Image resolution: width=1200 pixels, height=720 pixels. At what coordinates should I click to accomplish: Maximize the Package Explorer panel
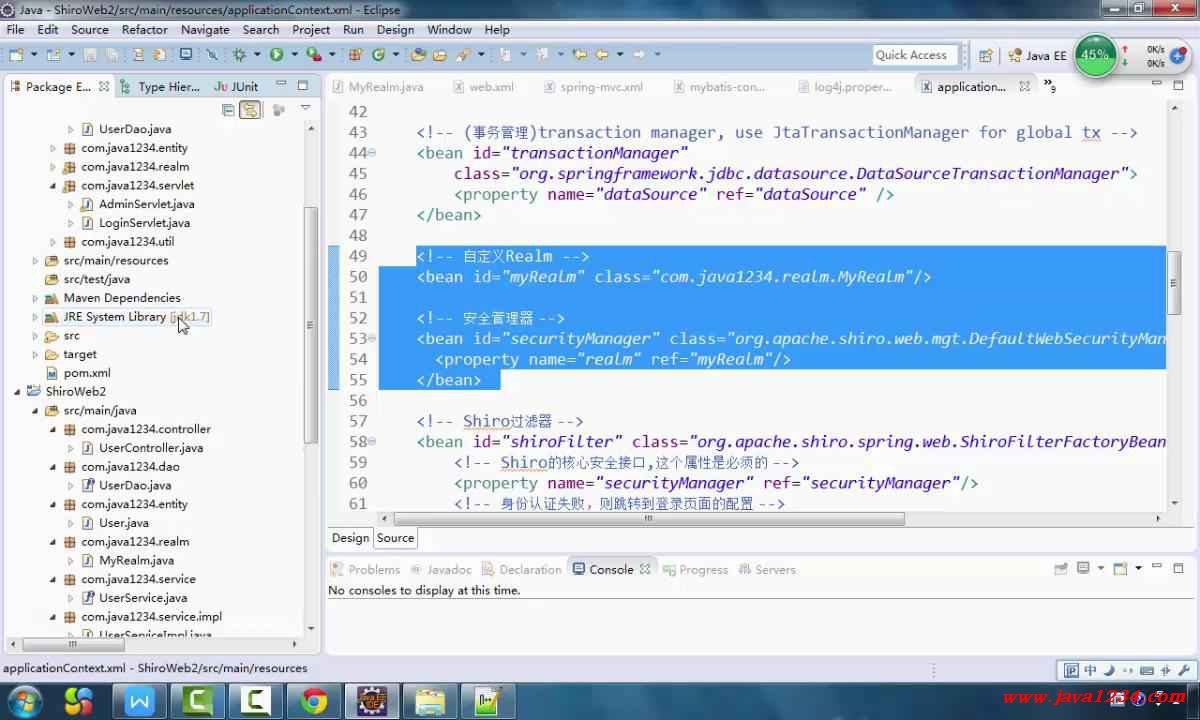click(303, 87)
